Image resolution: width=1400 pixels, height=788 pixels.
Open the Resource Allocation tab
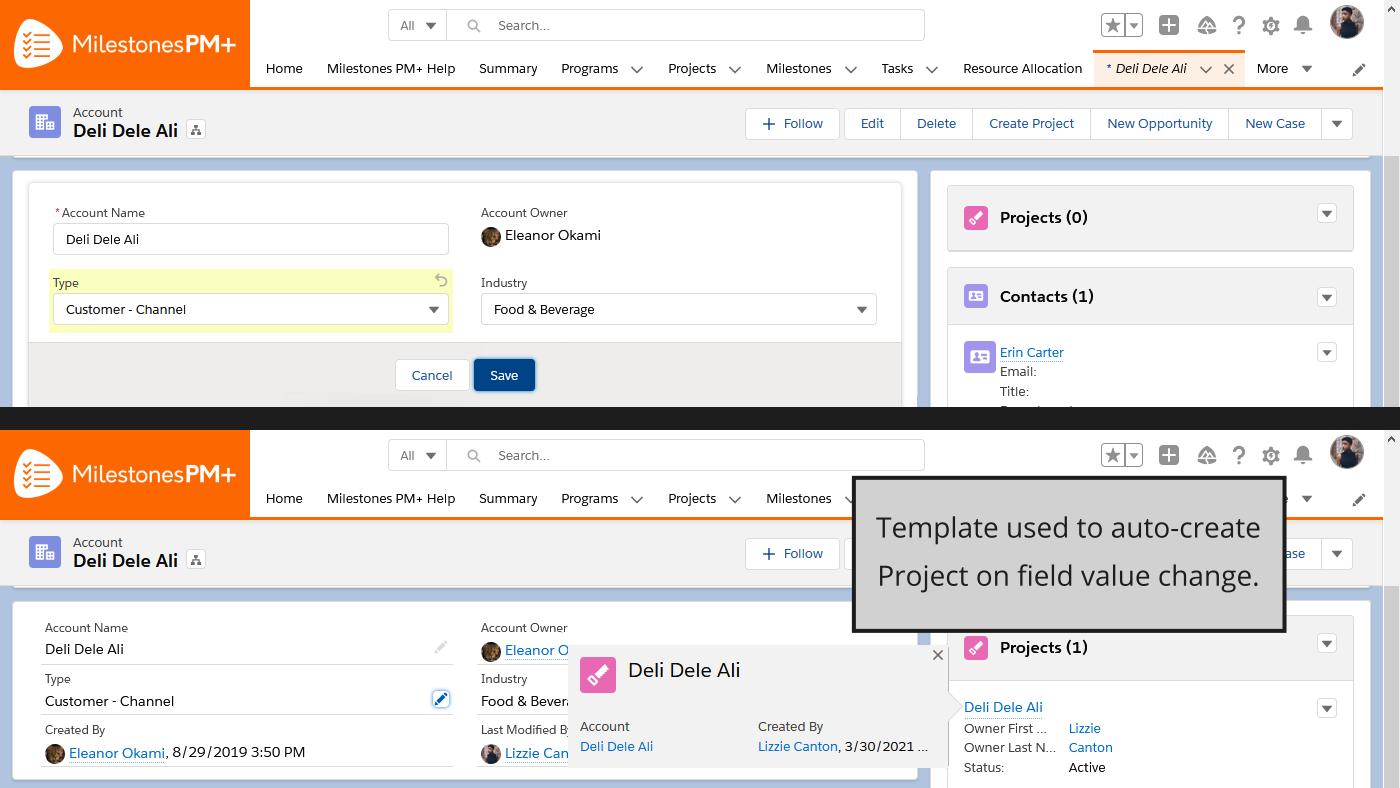(1022, 69)
